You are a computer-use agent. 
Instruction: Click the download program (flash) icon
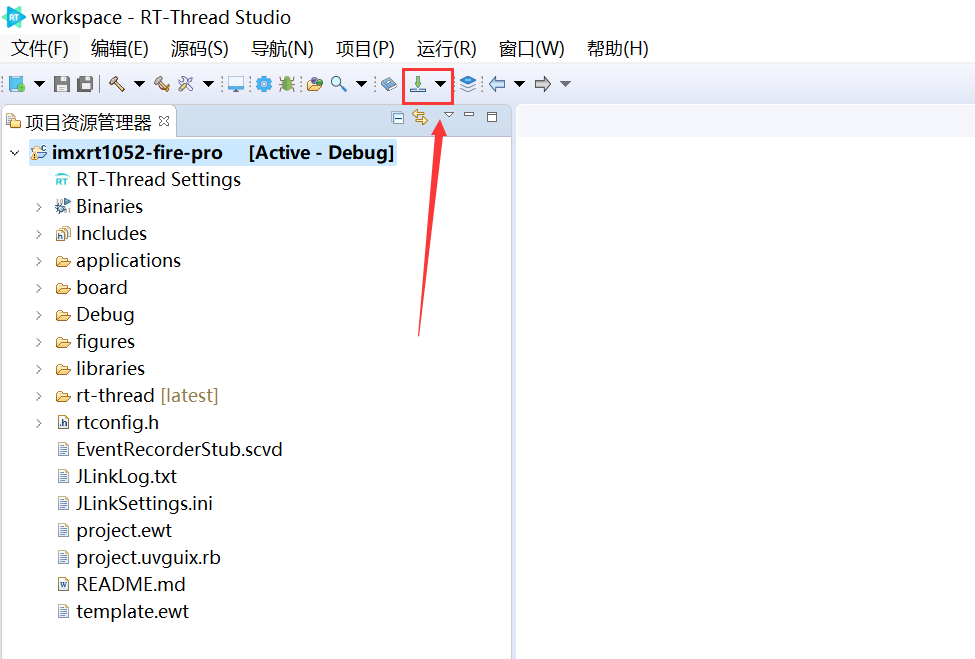[x=418, y=85]
